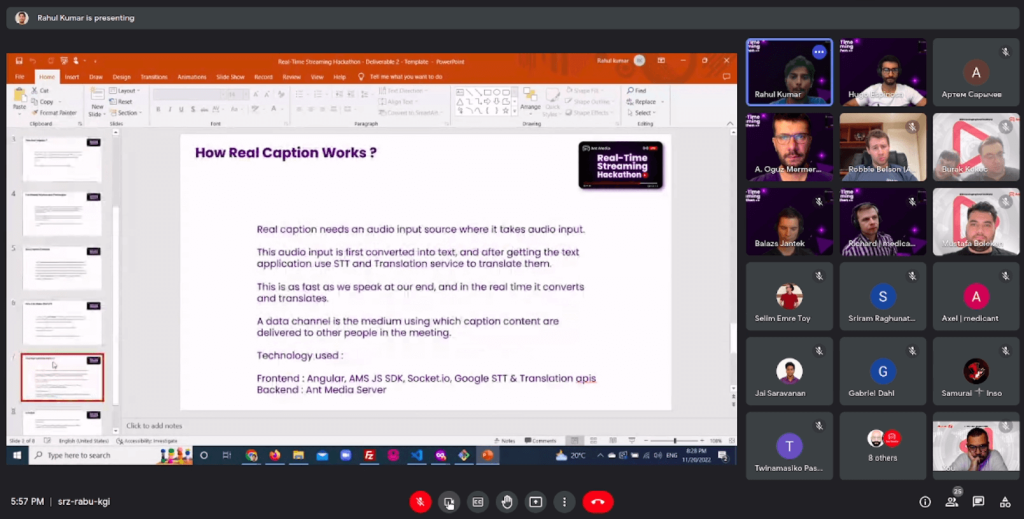Screen dimensions: 1024x519
Task: Switch to the Design ribbon tab
Action: tap(121, 77)
